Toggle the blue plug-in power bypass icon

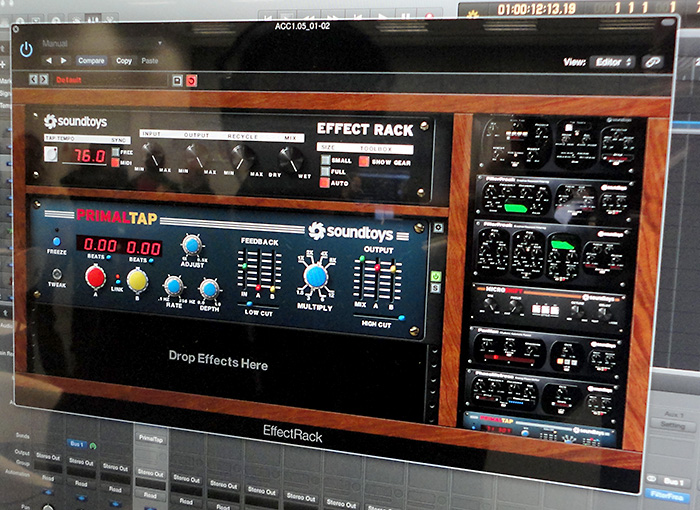click(26, 49)
